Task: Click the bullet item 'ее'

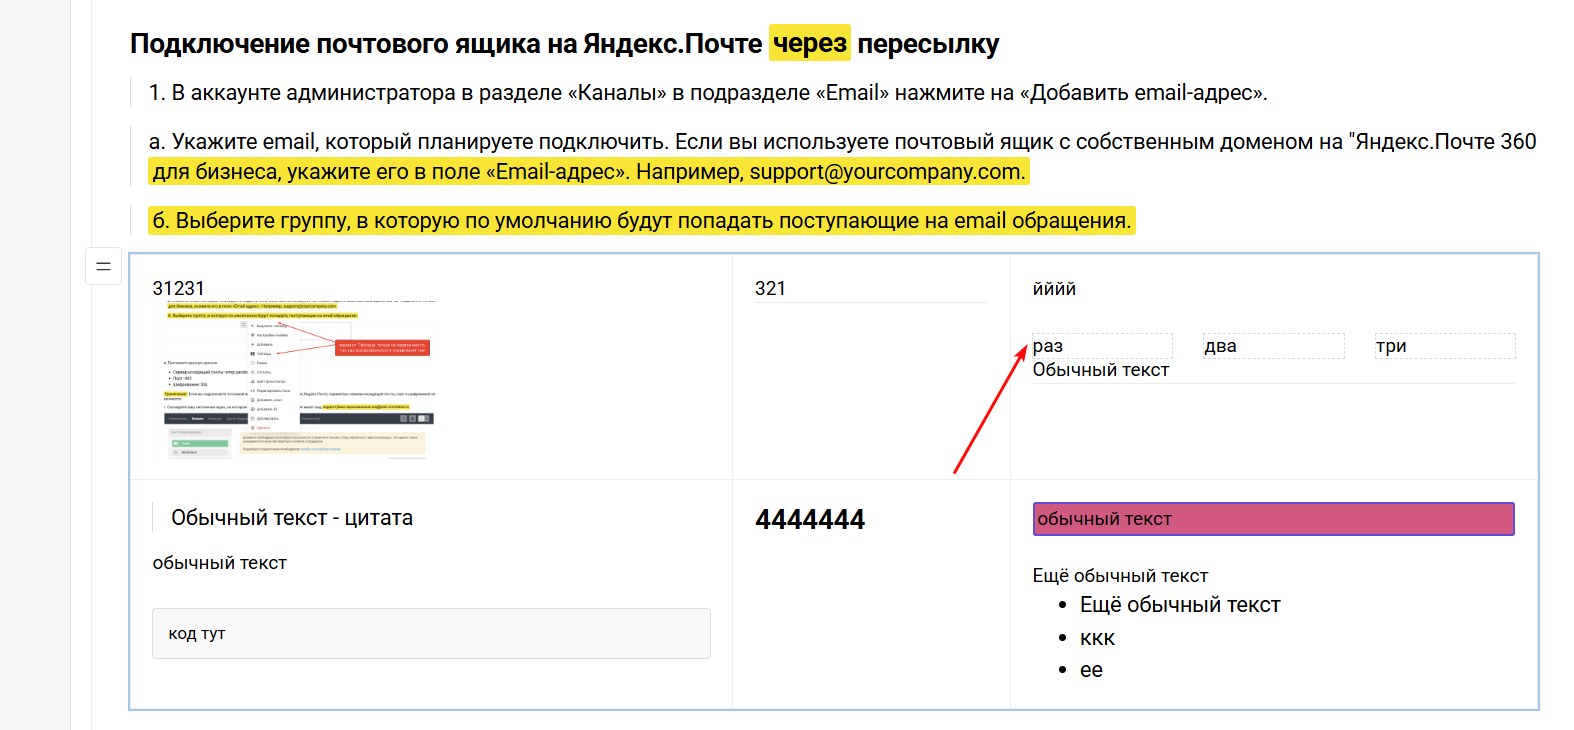Action: 1091,670
